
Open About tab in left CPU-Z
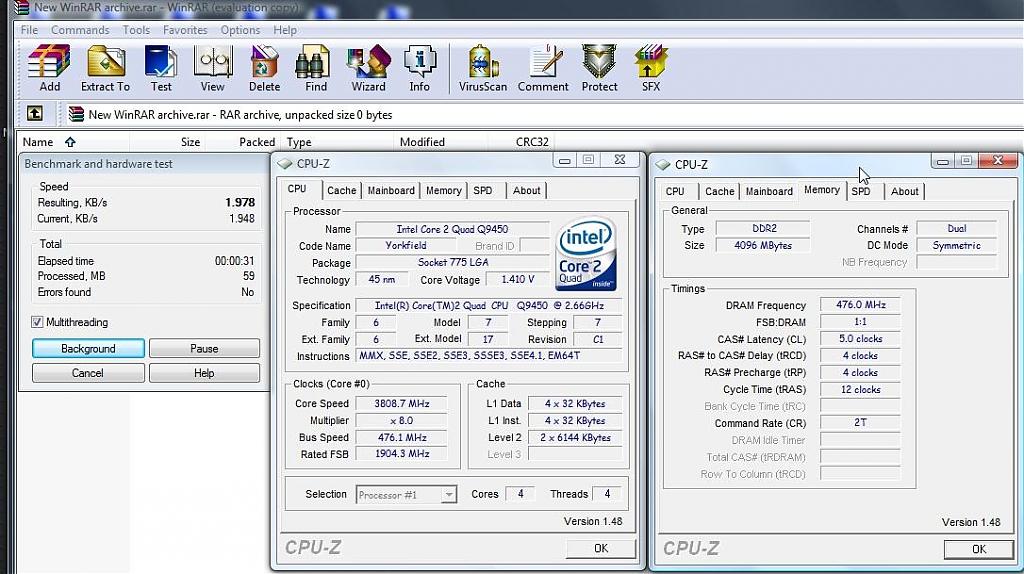click(526, 191)
